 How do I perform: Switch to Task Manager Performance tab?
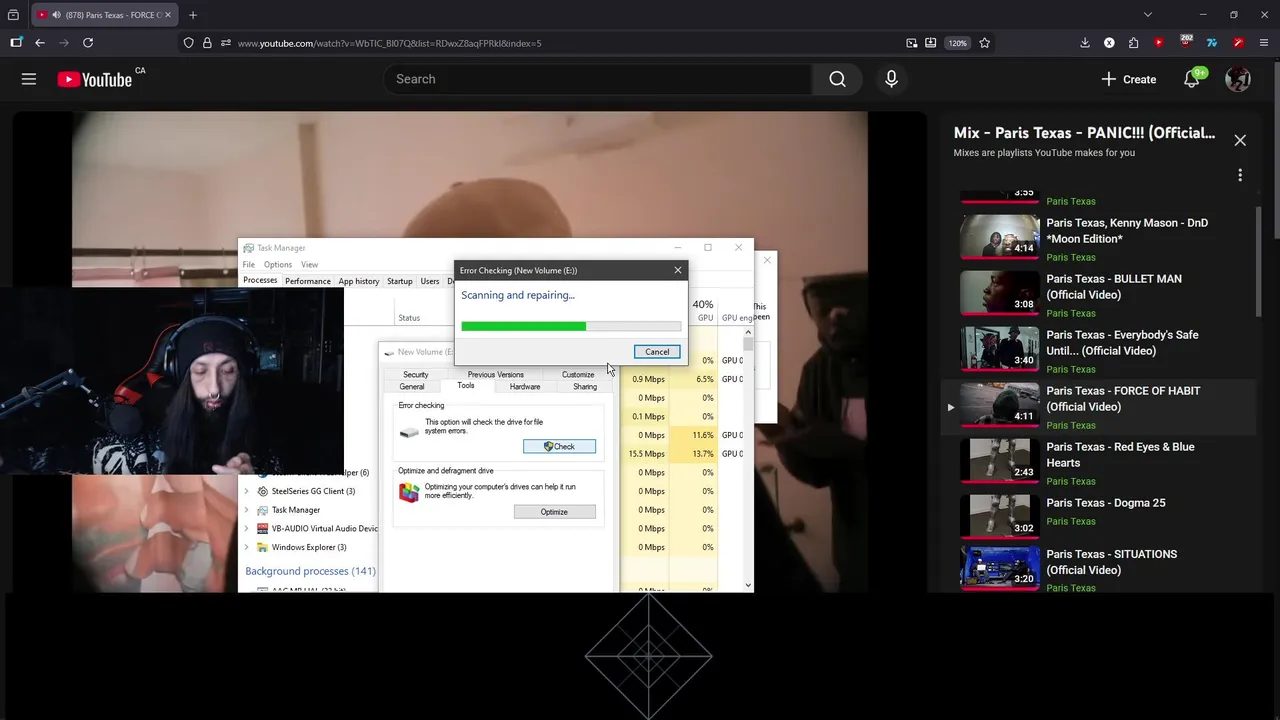pos(308,281)
